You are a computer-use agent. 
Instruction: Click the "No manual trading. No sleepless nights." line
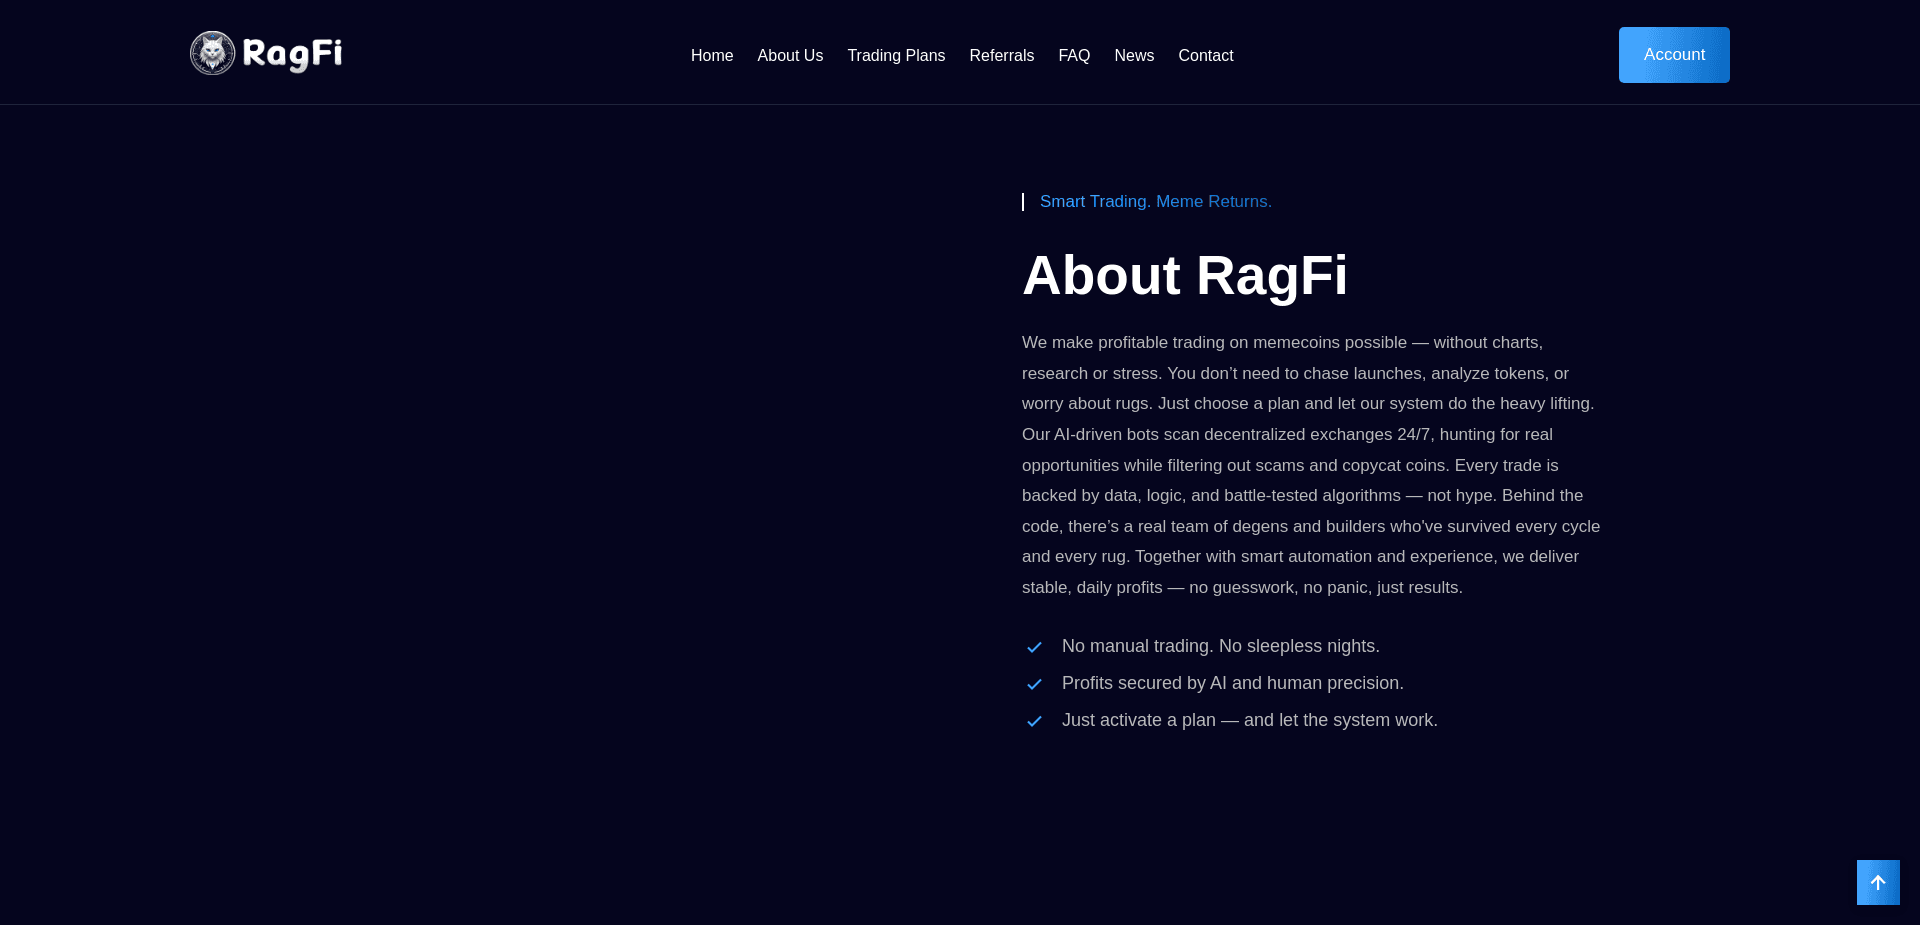[1220, 646]
